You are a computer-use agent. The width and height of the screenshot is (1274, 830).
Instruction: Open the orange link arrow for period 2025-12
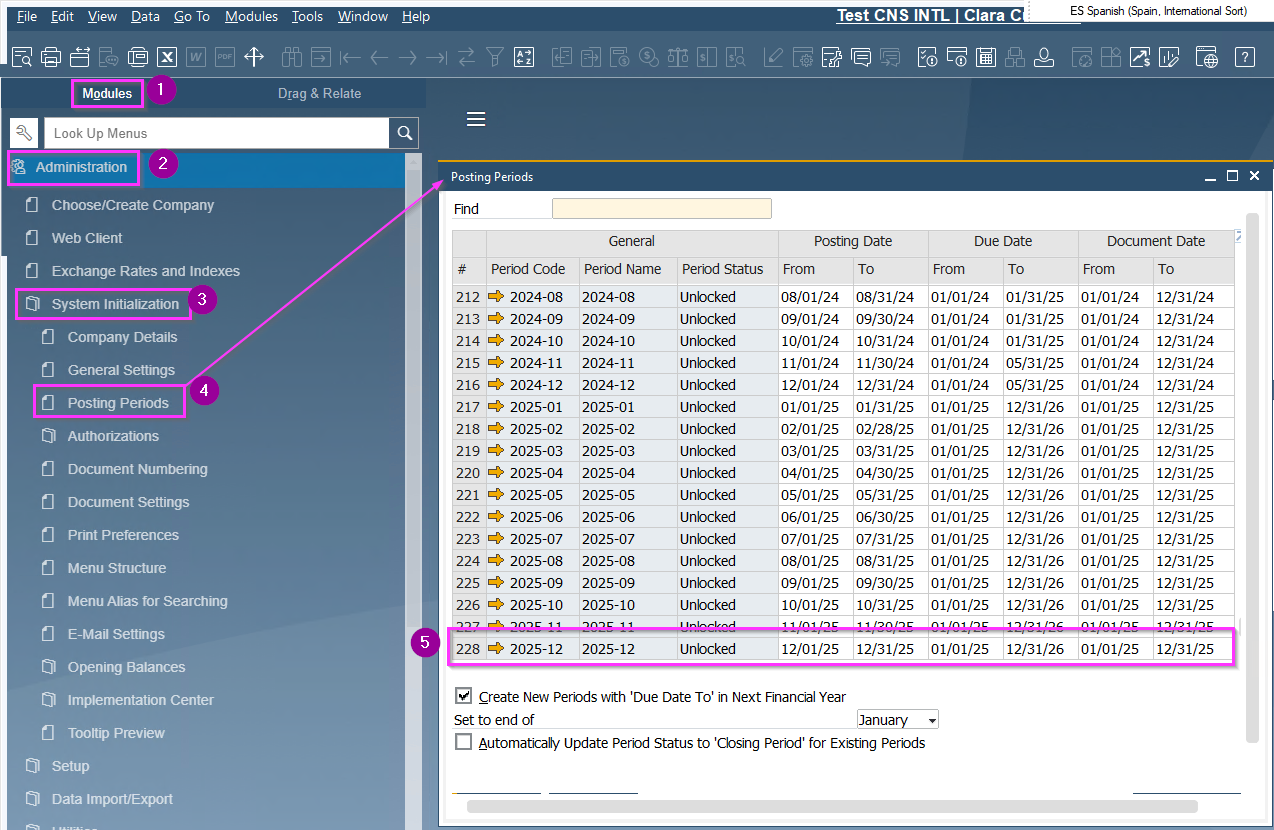tap(496, 648)
